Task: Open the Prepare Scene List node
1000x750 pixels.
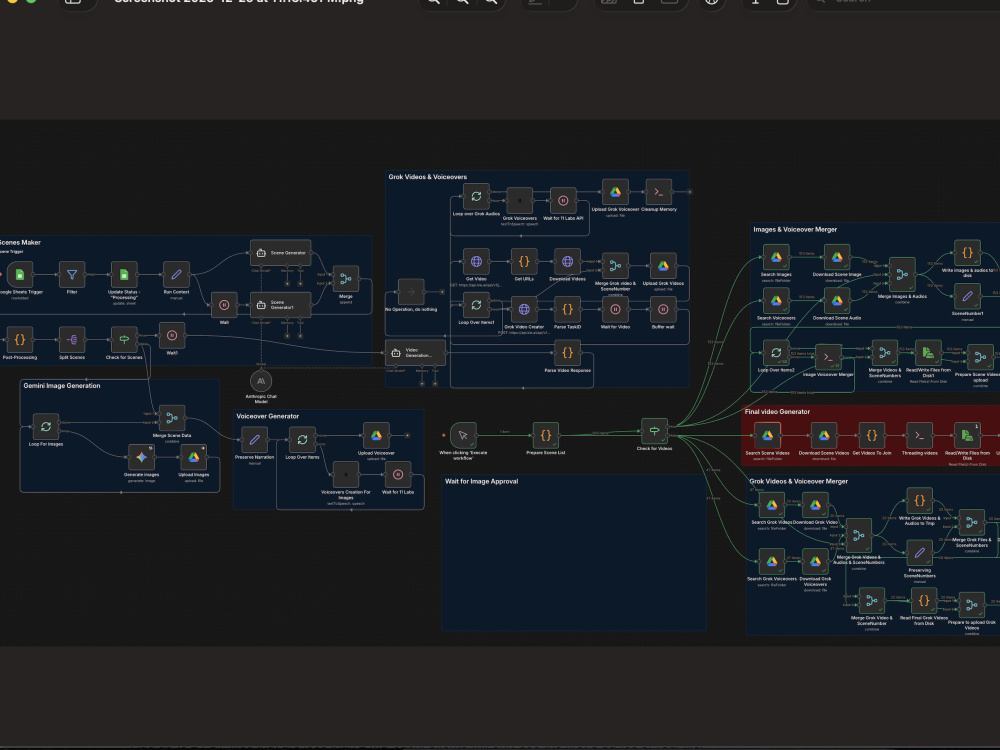Action: [x=545, y=436]
